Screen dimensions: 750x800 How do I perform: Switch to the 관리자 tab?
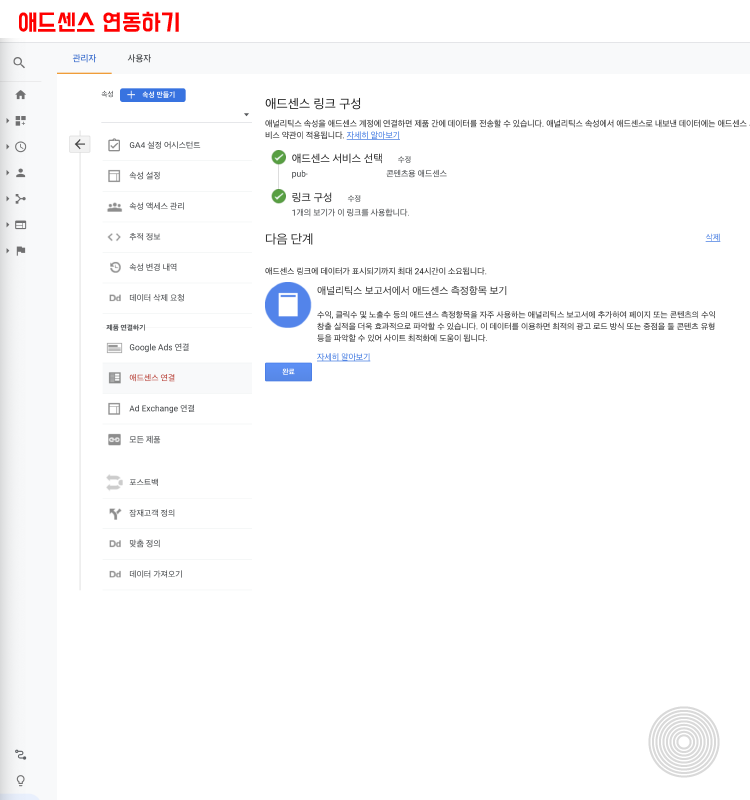(84, 59)
